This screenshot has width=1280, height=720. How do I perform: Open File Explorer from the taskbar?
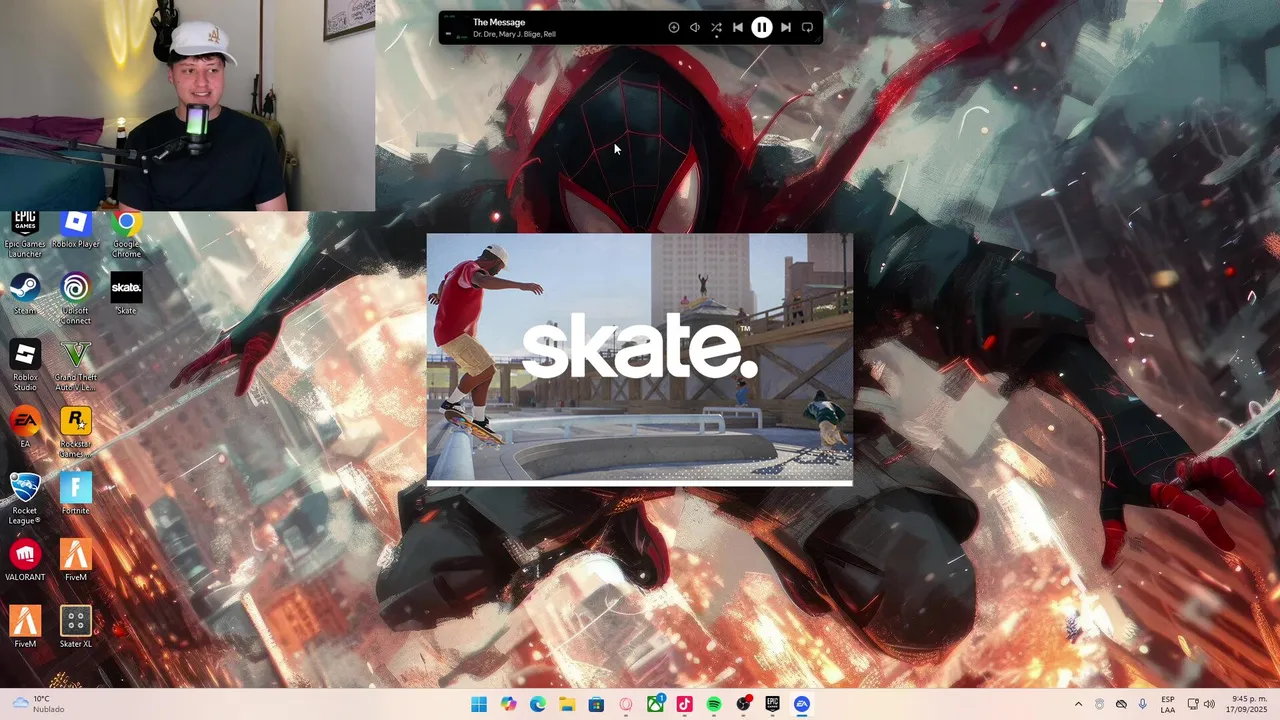567,704
